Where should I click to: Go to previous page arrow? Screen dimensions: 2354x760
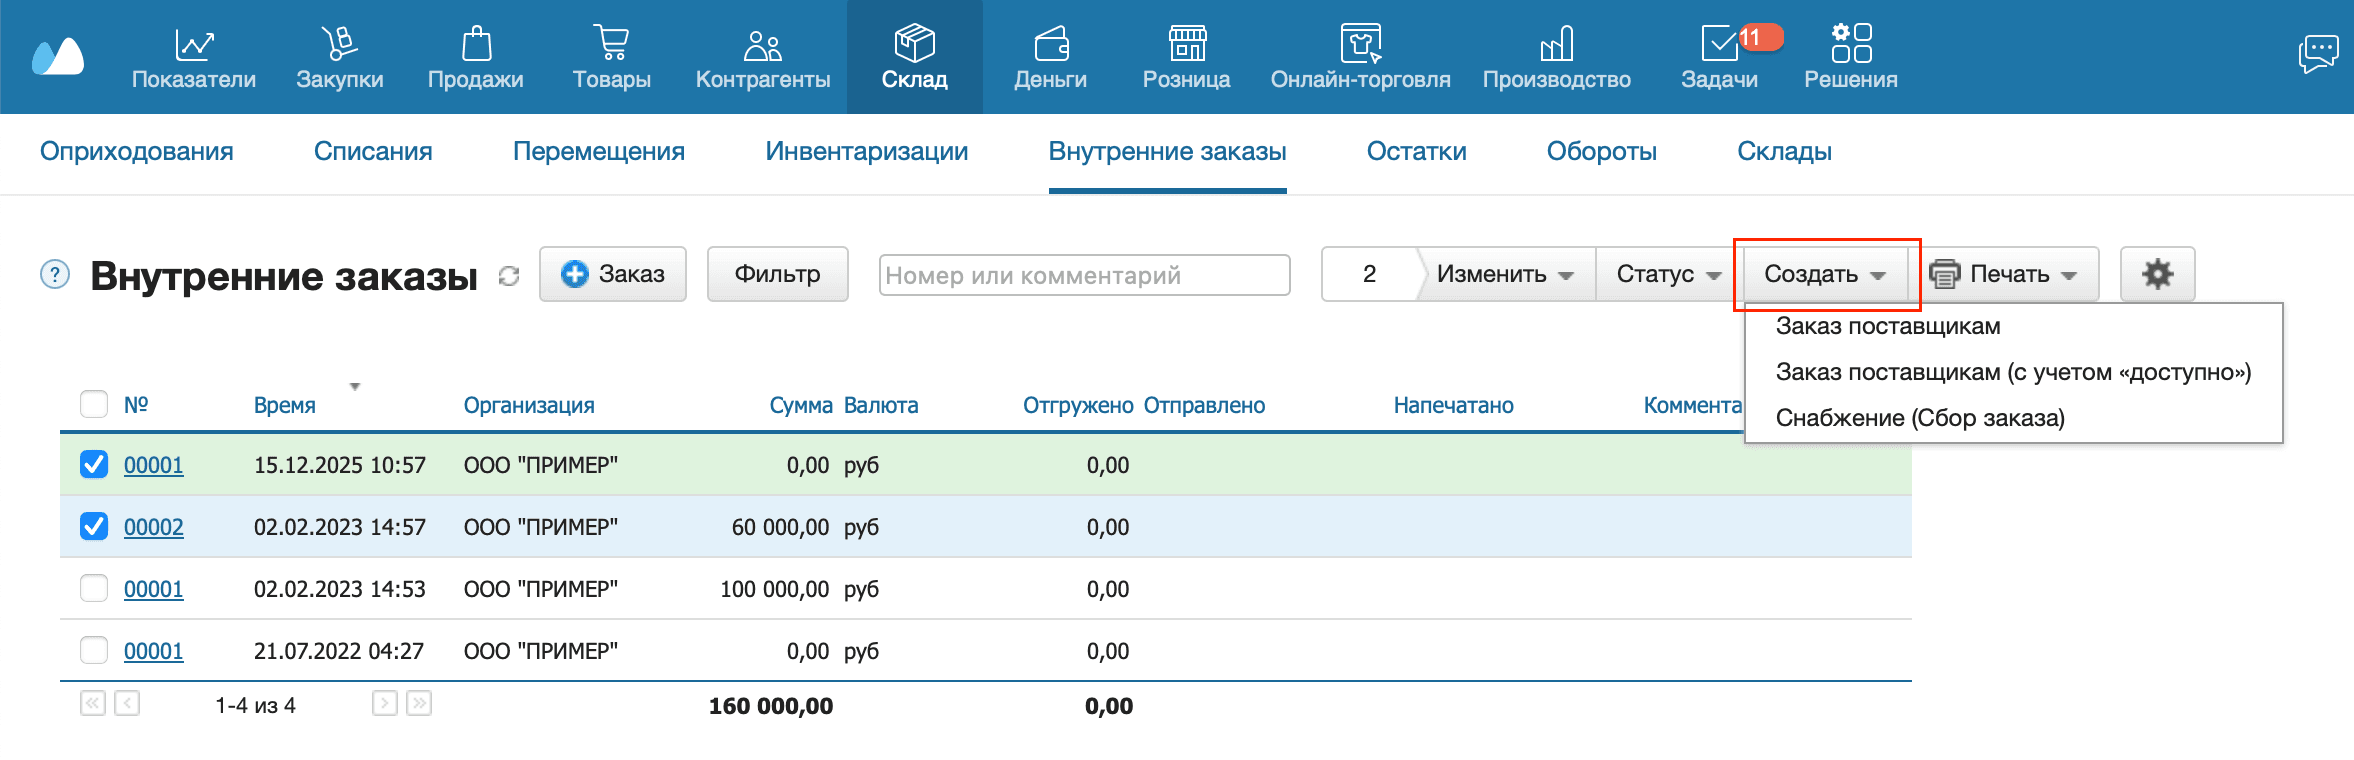127,703
